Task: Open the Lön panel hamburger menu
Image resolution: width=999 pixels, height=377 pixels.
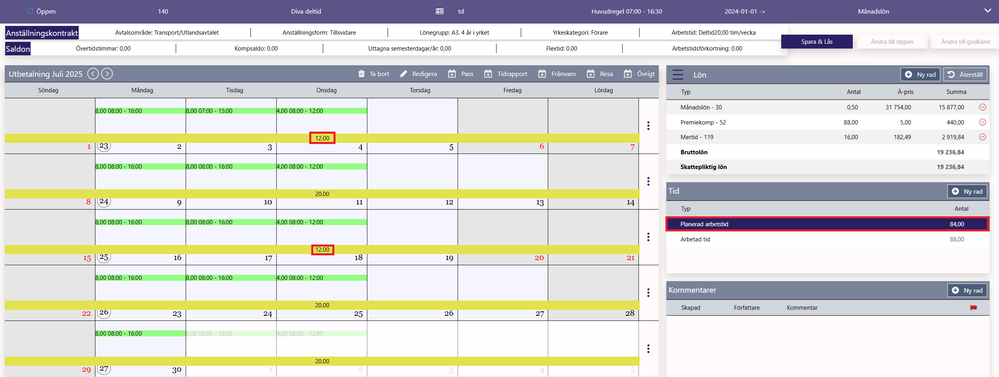Action: (677, 75)
